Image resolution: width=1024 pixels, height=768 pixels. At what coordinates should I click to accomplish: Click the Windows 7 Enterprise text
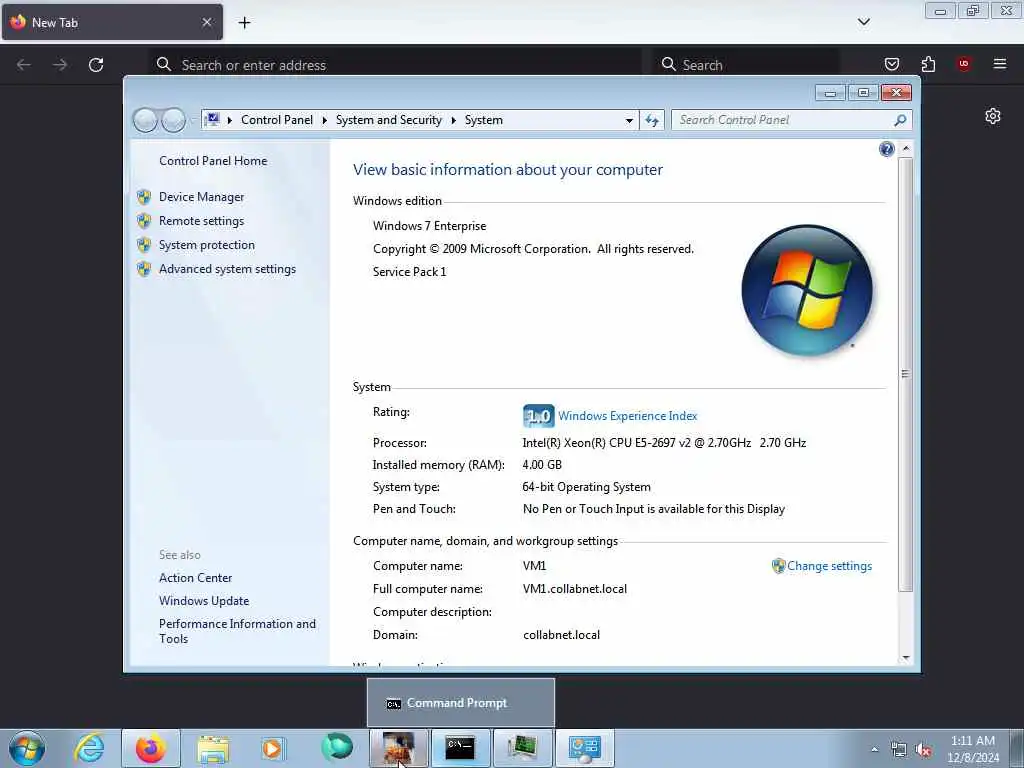430,226
